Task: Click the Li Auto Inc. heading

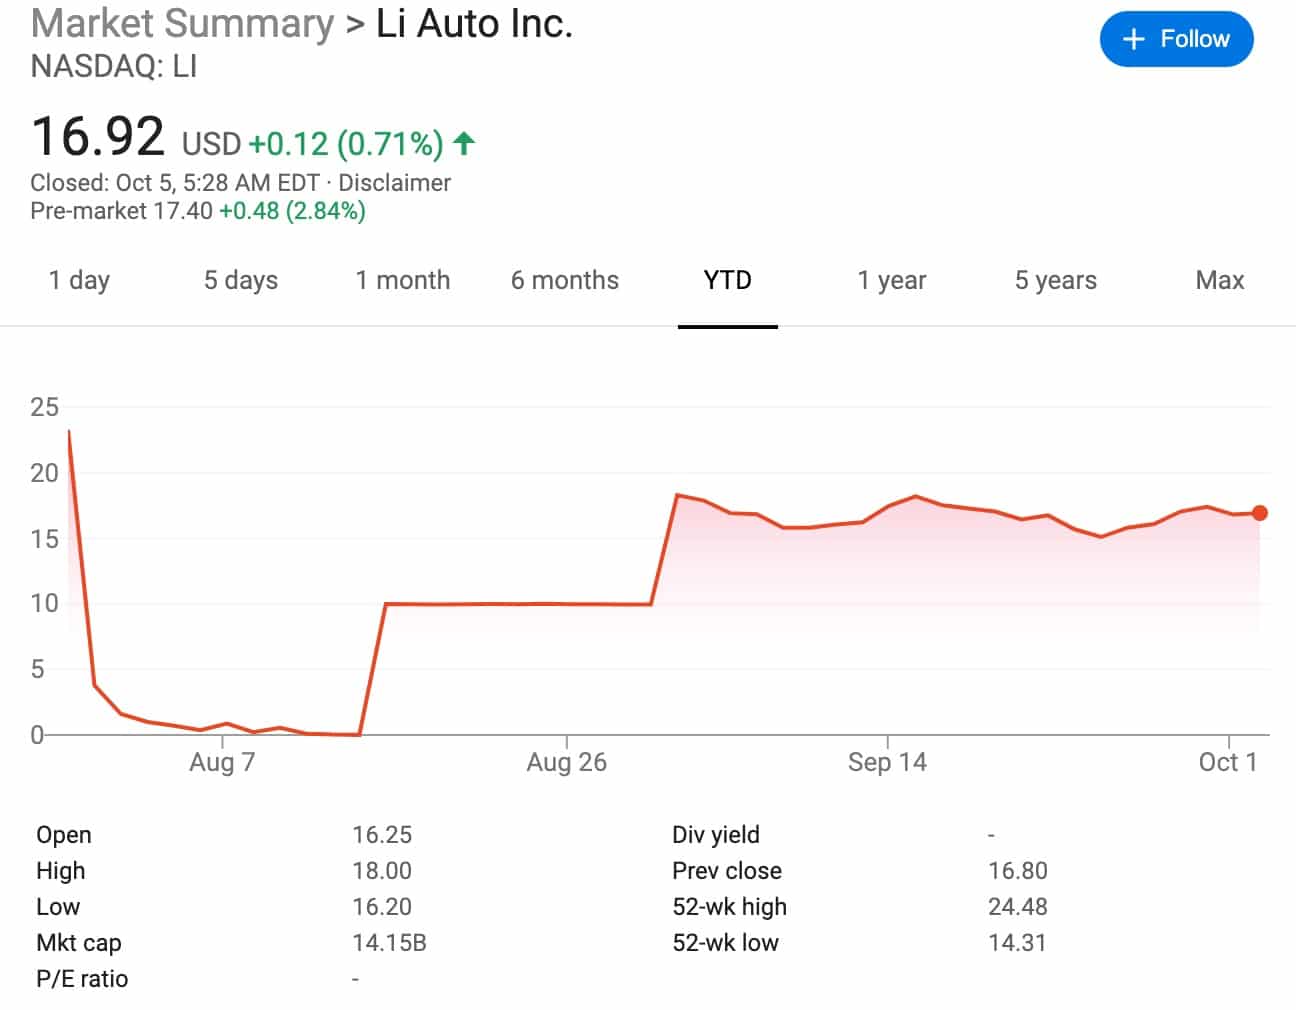Action: [475, 23]
